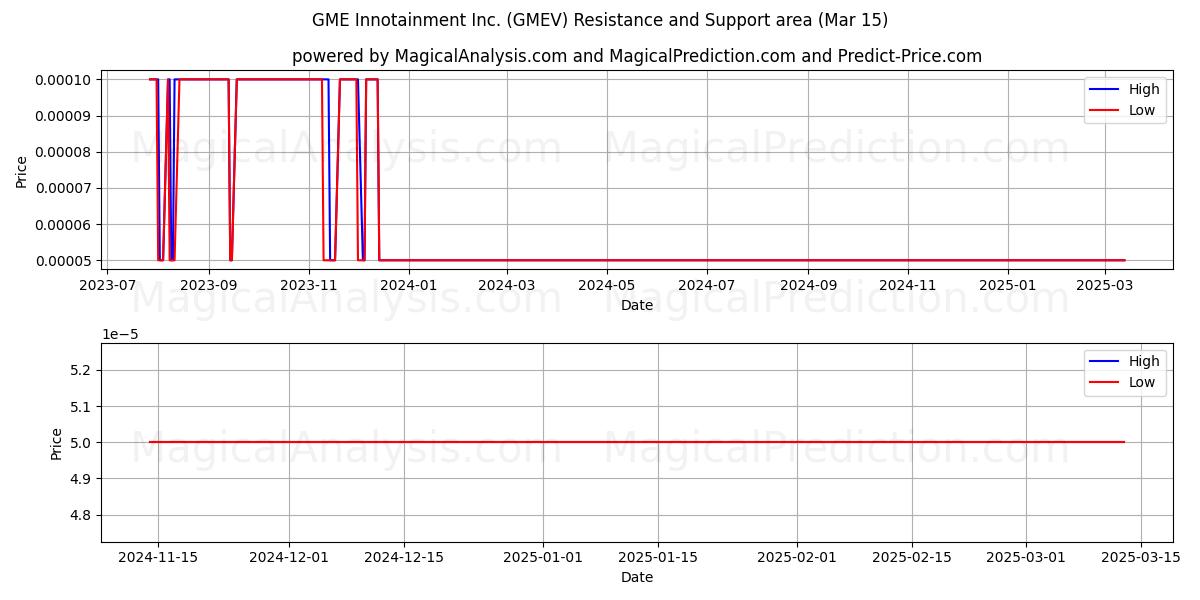Image resolution: width=1200 pixels, height=600 pixels.
Task: Click the '2025-01' tick label in upper chart
Action: coord(1008,285)
